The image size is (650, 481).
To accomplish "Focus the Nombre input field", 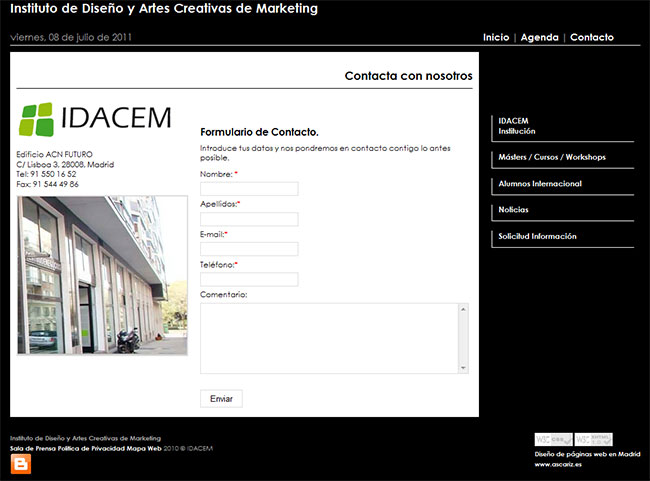I will click(x=249, y=189).
